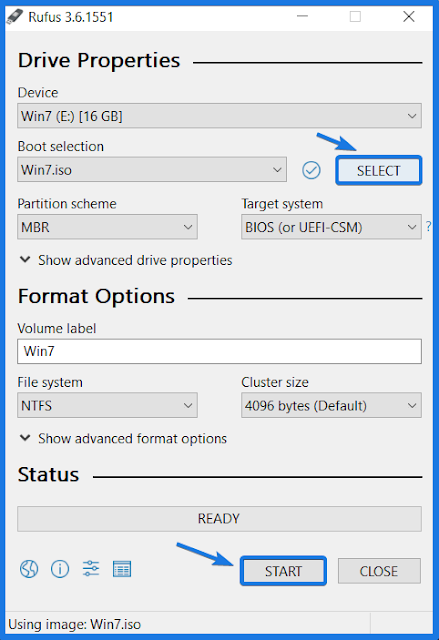Show the log window icon

point(122,569)
